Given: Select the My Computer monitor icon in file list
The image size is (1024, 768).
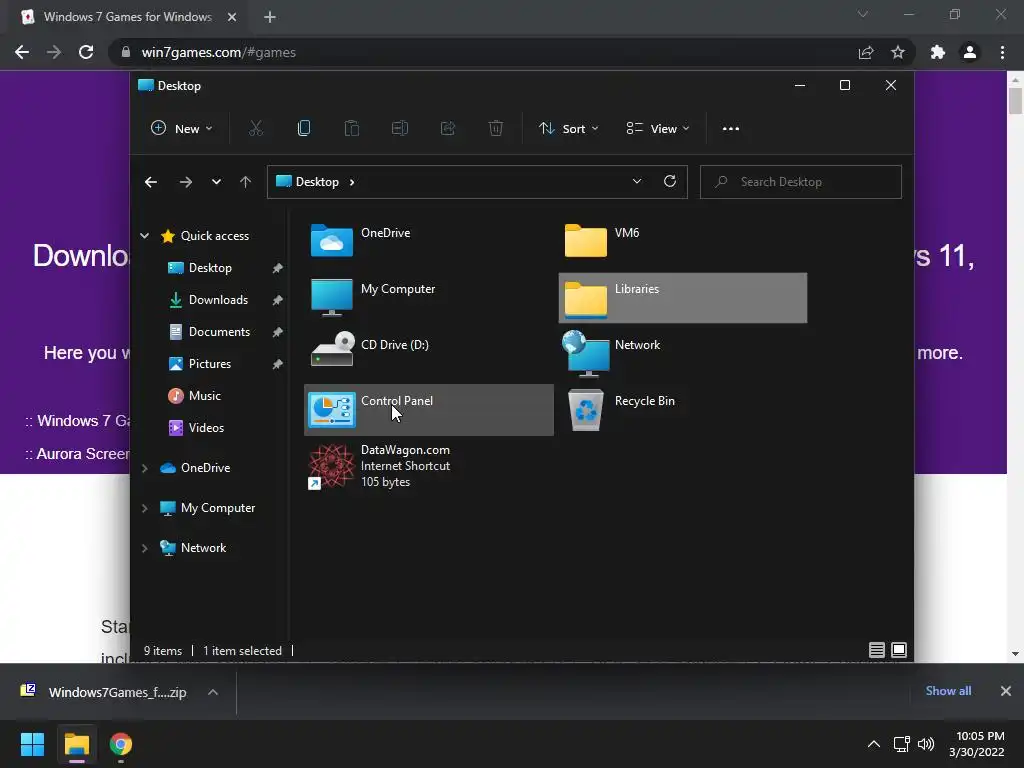Looking at the screenshot, I should [x=332, y=297].
